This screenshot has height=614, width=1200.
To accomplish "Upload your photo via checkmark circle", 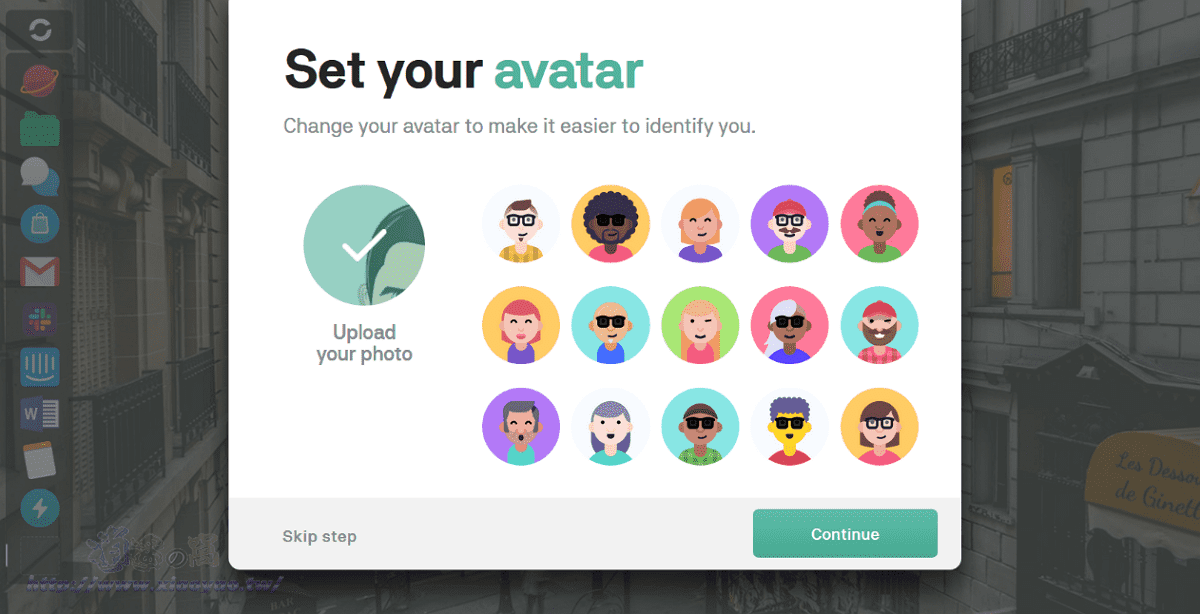I will [x=364, y=246].
